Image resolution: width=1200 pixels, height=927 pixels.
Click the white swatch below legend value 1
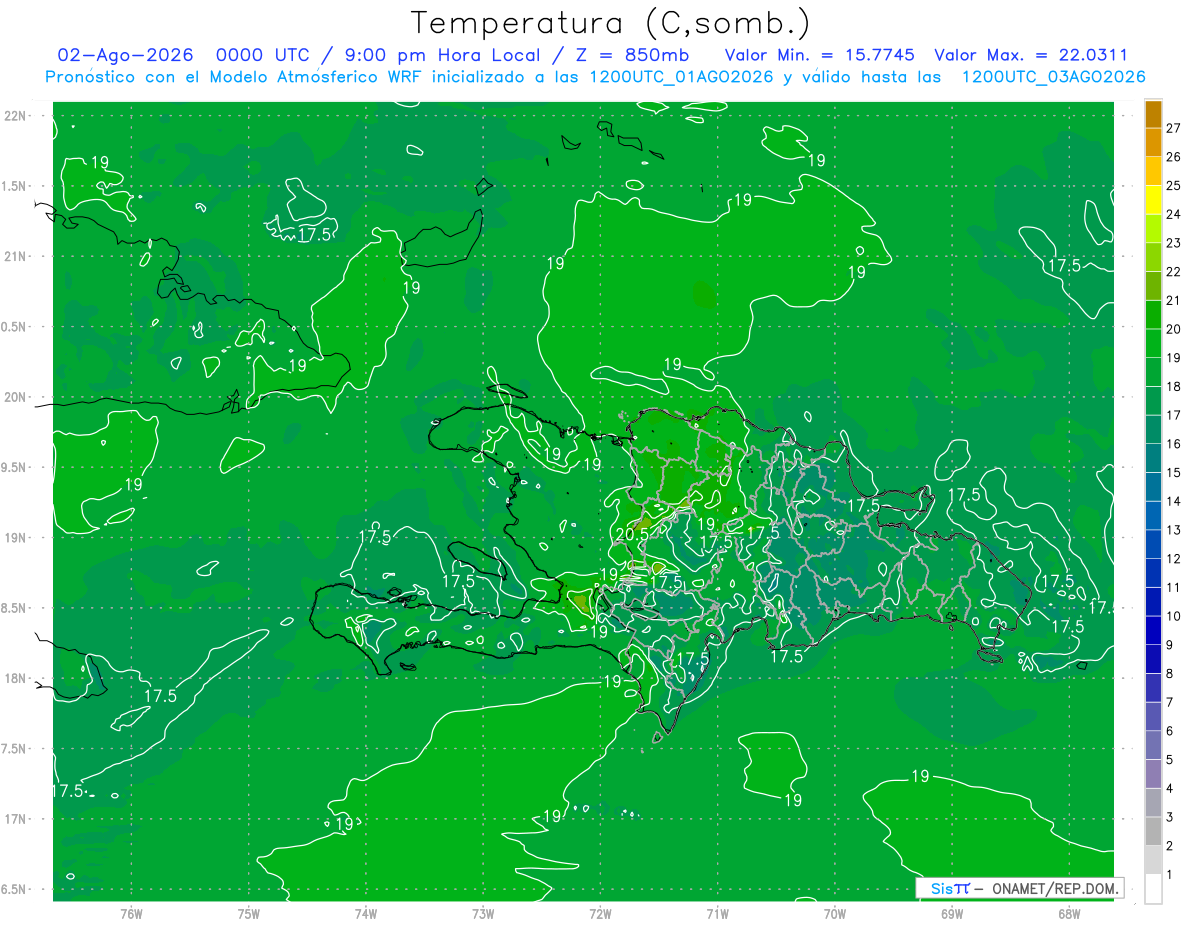pyautogui.click(x=1153, y=888)
